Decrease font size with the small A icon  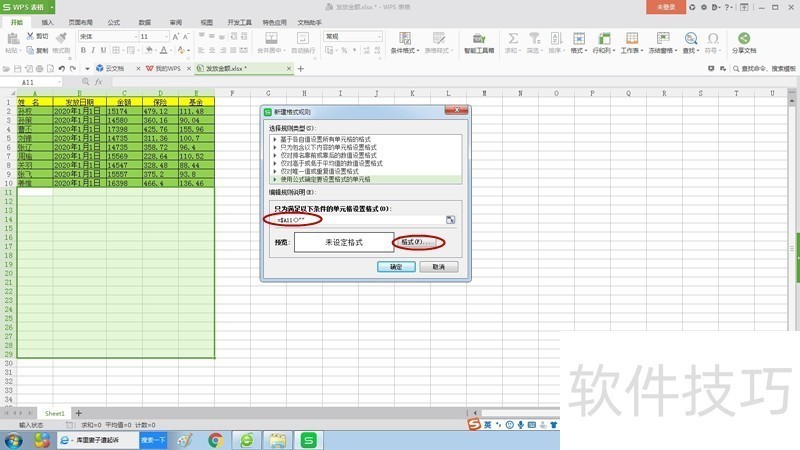(186, 36)
